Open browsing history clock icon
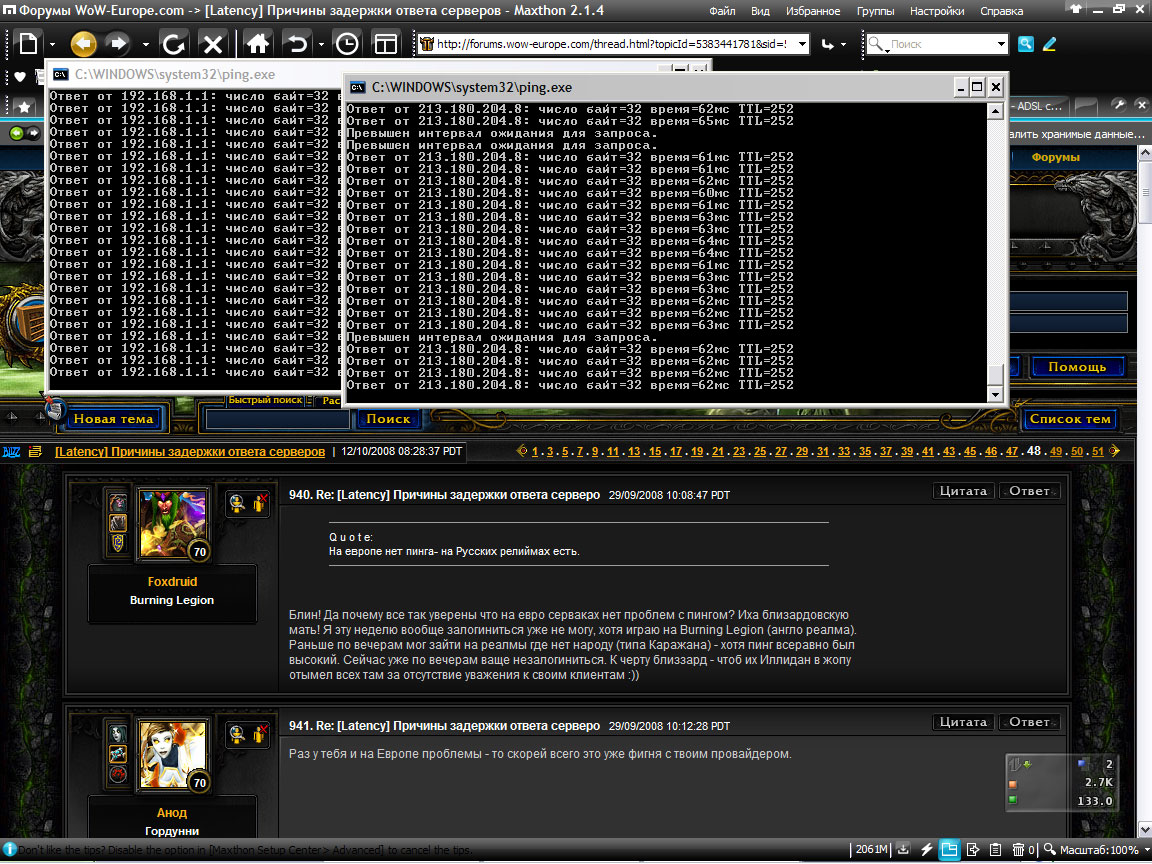The image size is (1152, 864). point(347,44)
